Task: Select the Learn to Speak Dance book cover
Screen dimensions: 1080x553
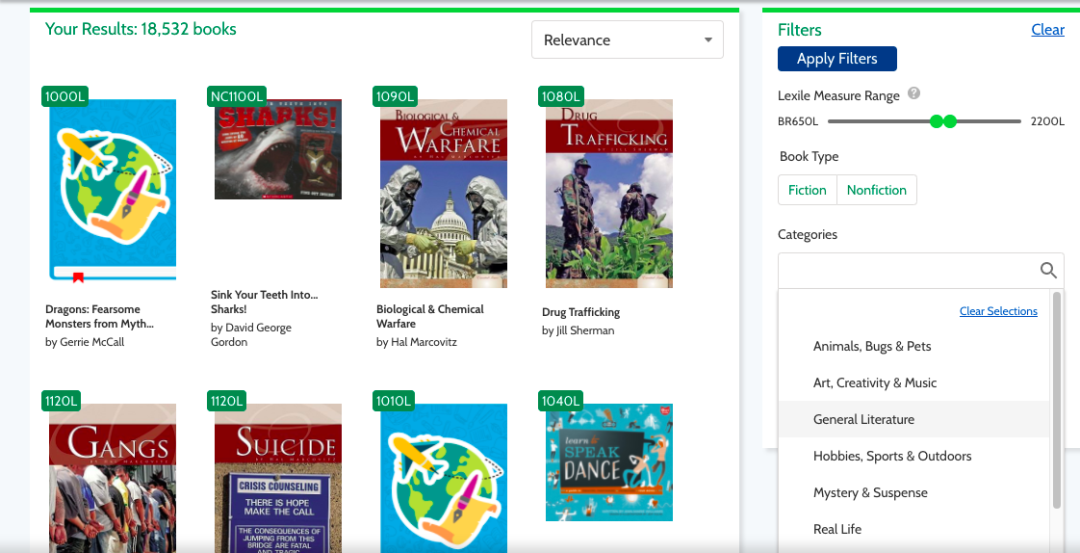Action: 609,462
